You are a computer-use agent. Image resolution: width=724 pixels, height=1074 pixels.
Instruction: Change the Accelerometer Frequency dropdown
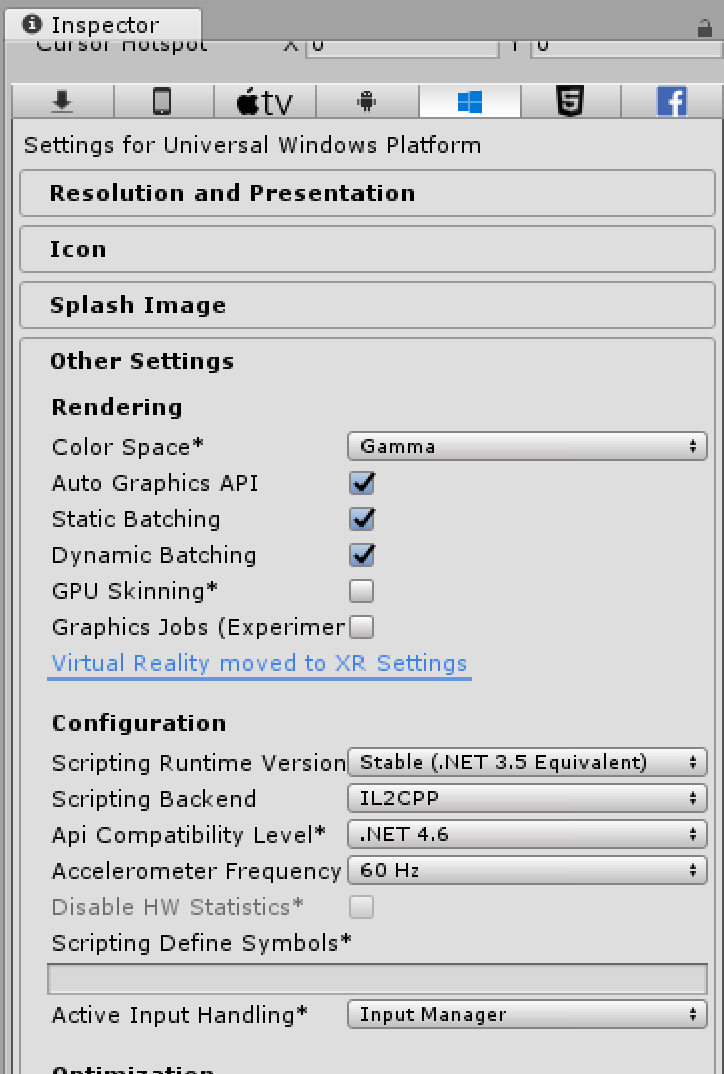[526, 871]
